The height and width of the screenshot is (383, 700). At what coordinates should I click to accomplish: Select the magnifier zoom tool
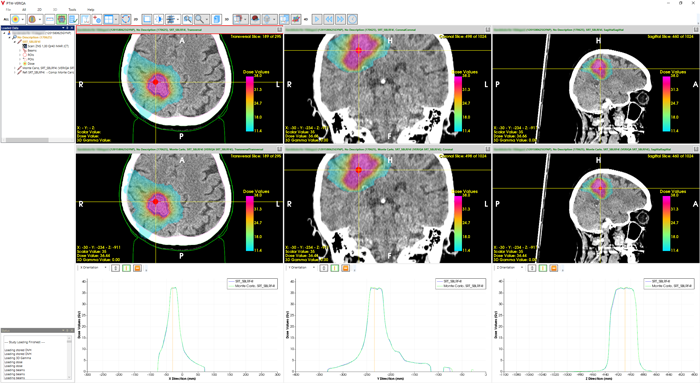tap(199, 19)
